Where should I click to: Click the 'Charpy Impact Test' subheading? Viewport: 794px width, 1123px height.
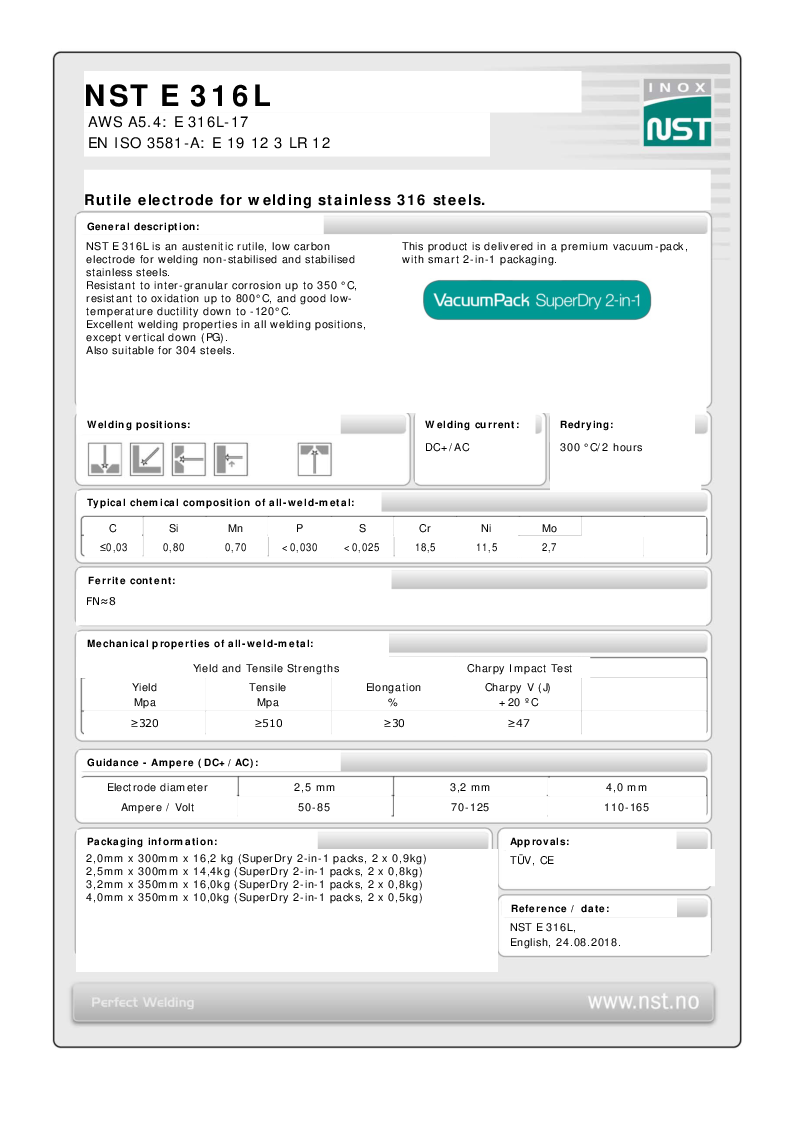coord(520,668)
